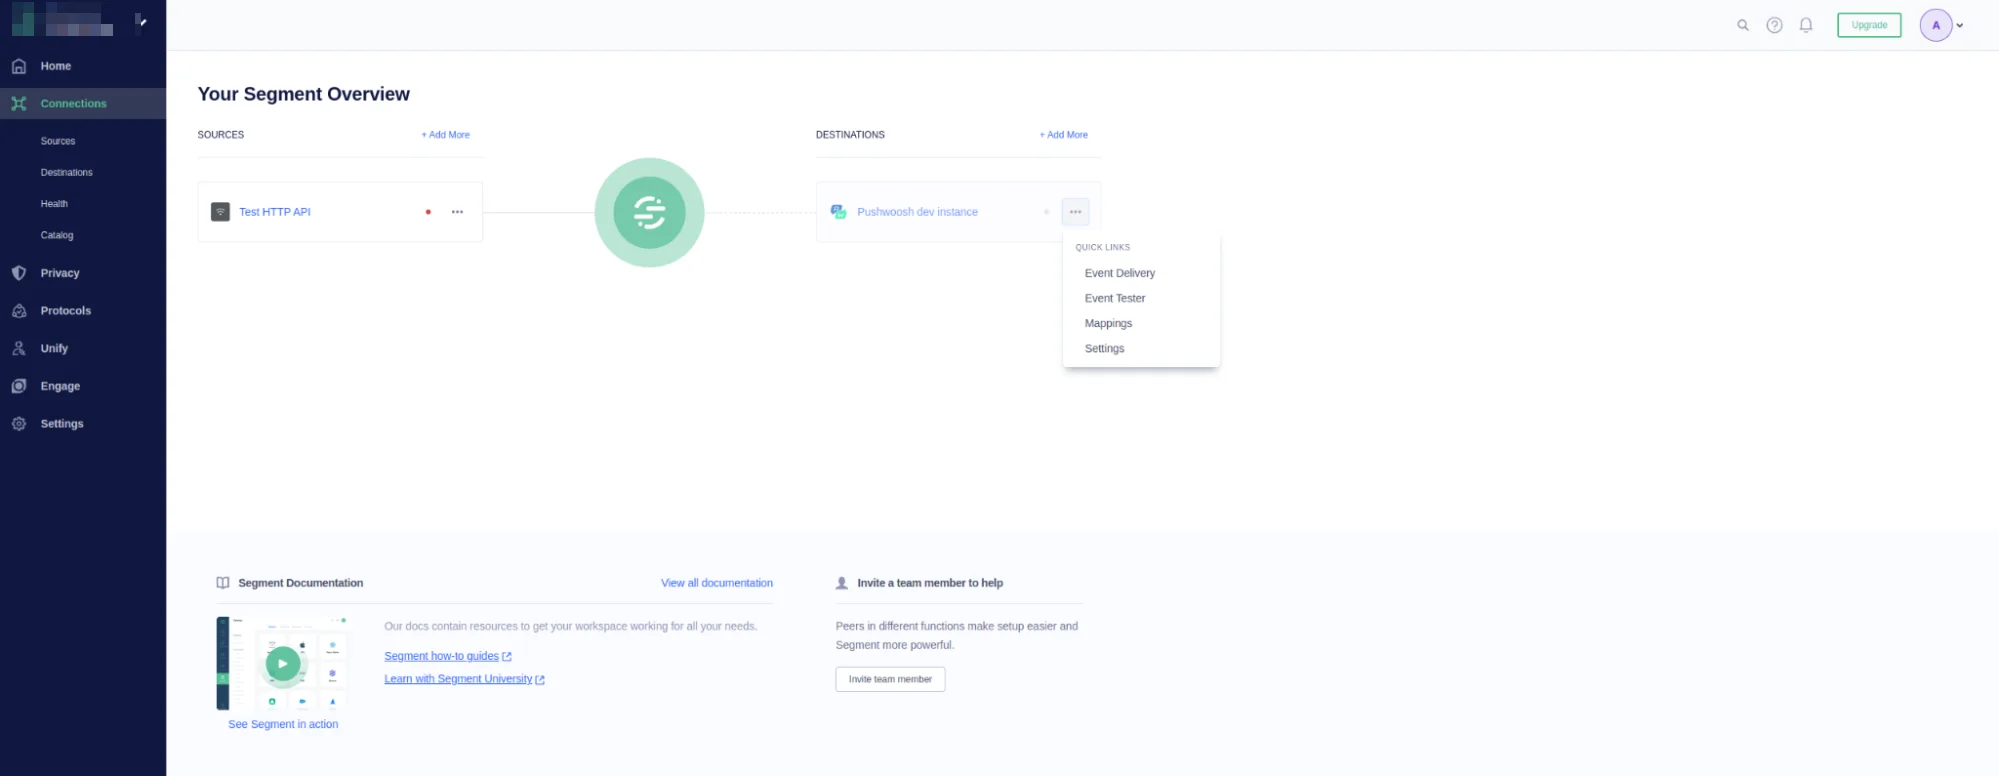The width and height of the screenshot is (1999, 776).
Task: Click the search magnifier icon
Action: point(1742,25)
